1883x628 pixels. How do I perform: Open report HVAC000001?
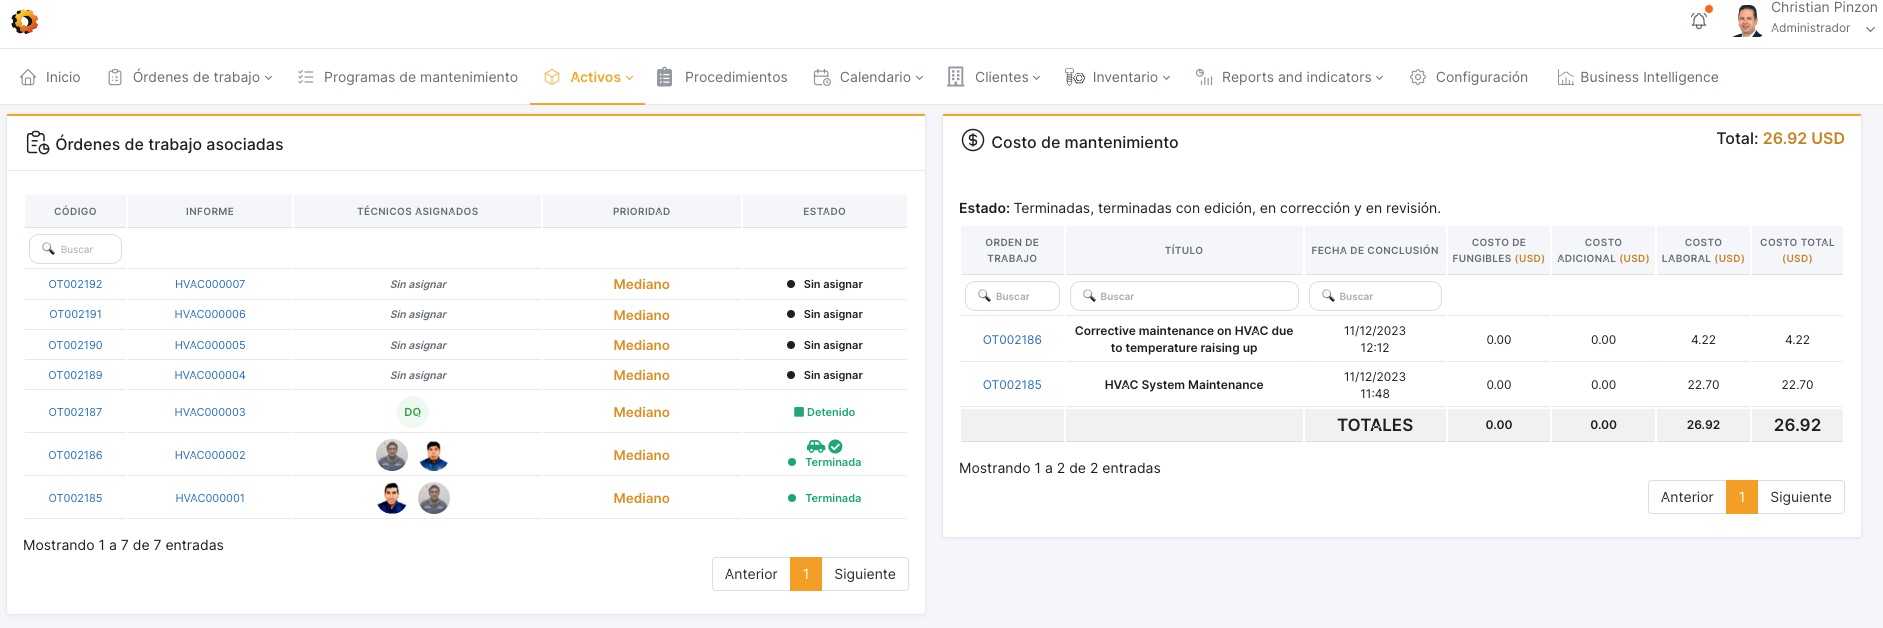pyautogui.click(x=210, y=498)
